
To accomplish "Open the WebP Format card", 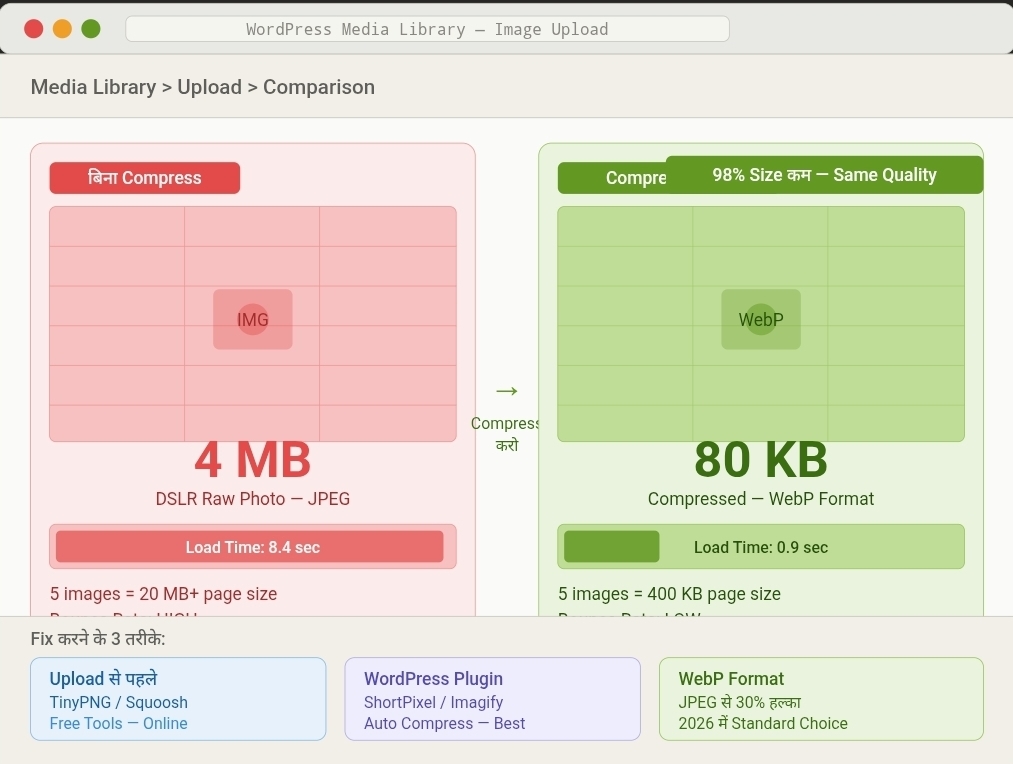I will click(x=821, y=699).
